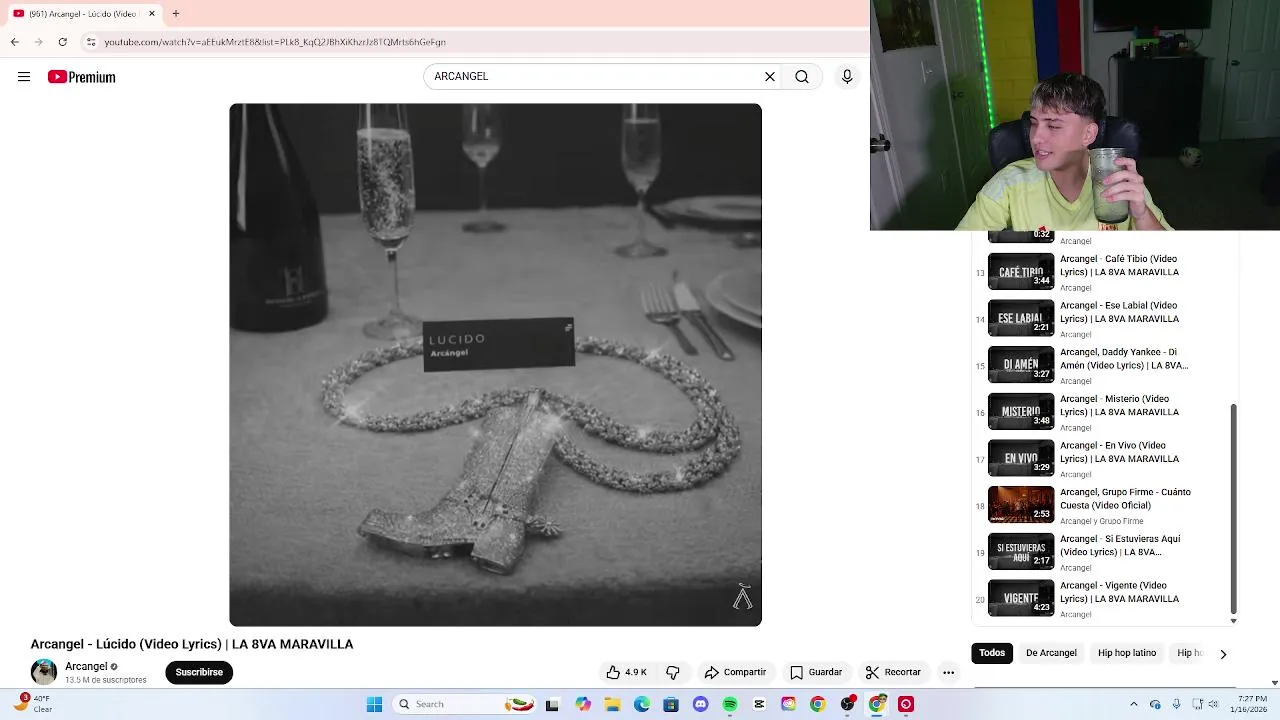Open CapCut from the taskbar
Screen dimensions: 1280x720
pos(759,704)
